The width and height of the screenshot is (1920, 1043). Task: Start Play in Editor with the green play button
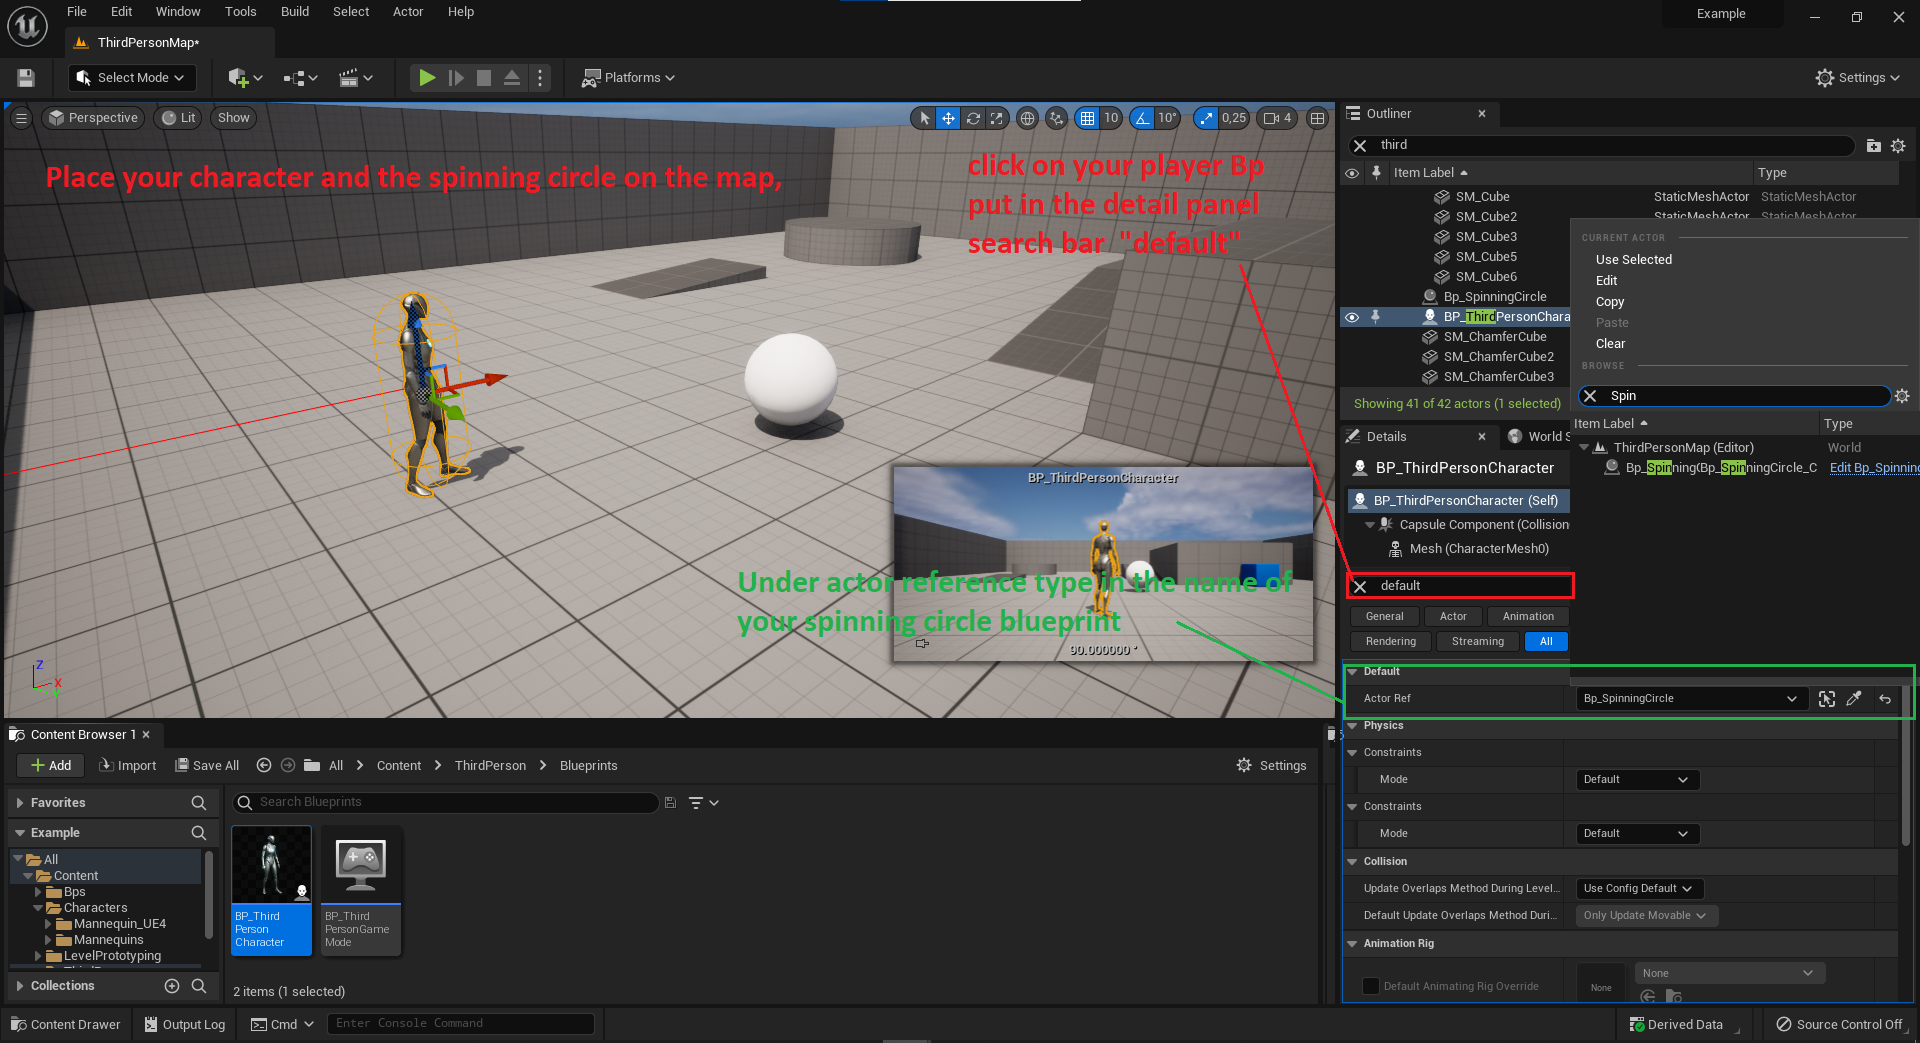click(427, 78)
